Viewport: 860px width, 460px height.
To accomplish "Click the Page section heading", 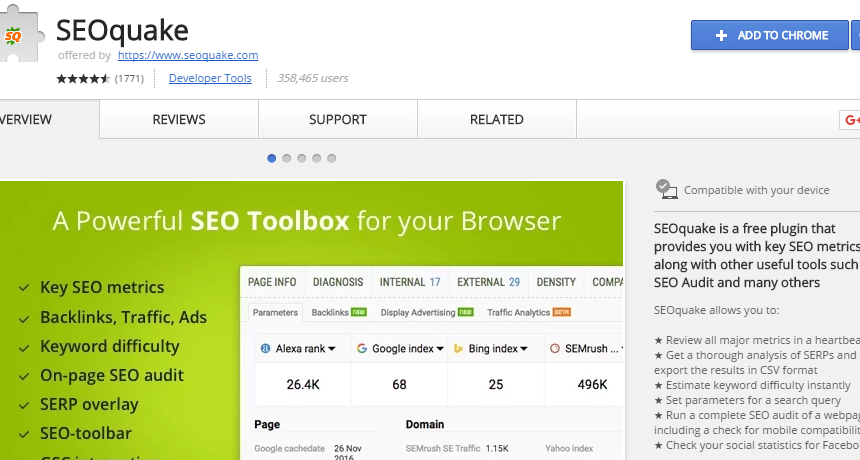I will [267, 424].
